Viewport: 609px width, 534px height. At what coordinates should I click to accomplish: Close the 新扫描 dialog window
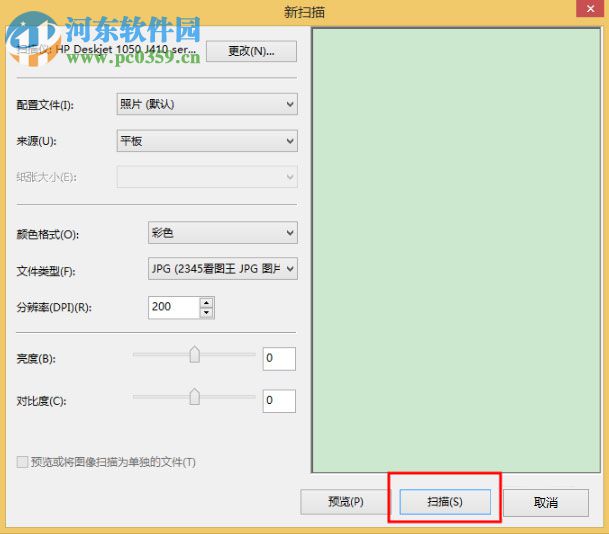pos(590,8)
